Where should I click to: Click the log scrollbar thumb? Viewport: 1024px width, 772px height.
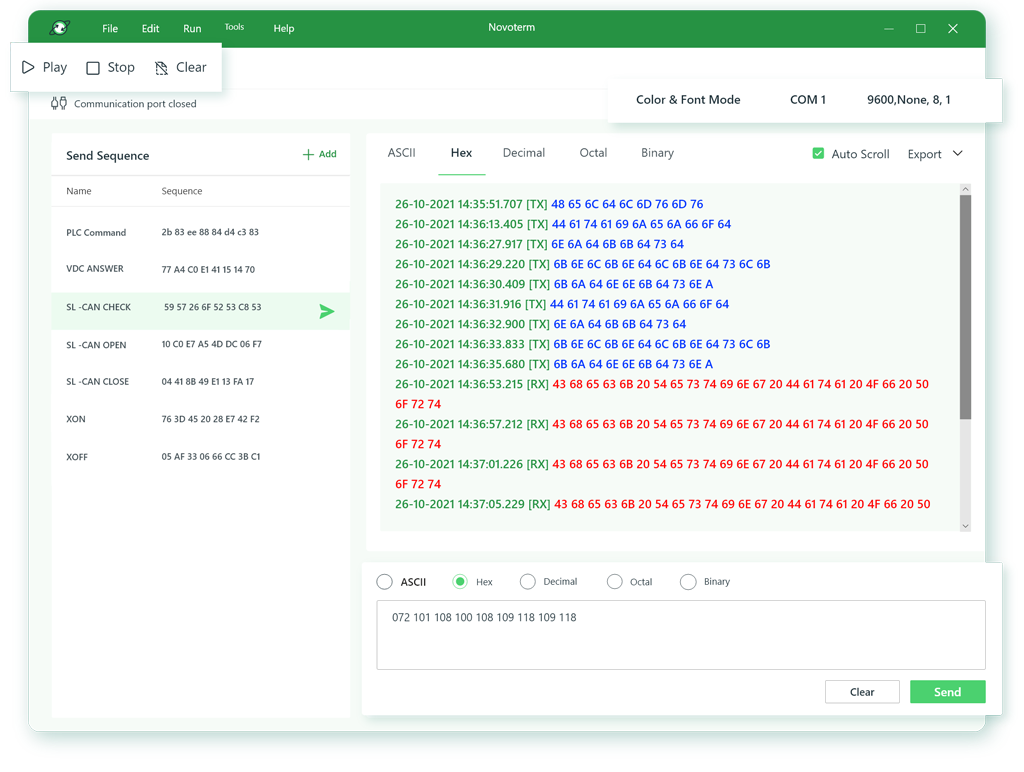click(x=965, y=307)
